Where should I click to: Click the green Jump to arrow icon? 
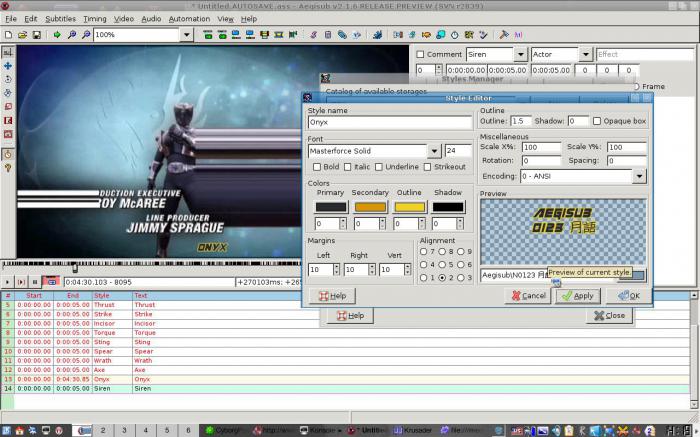tap(57, 35)
